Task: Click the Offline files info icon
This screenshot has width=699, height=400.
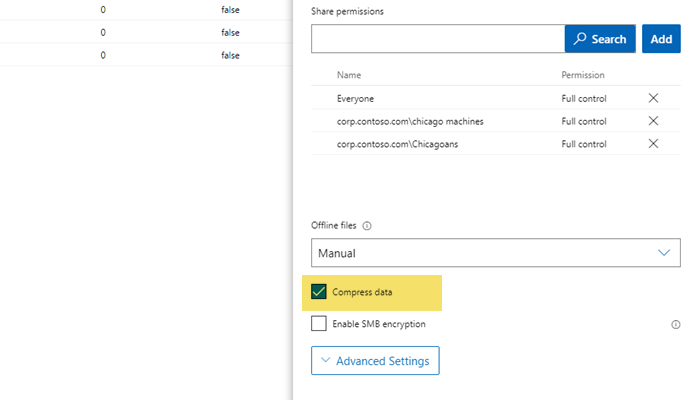Action: (367, 226)
